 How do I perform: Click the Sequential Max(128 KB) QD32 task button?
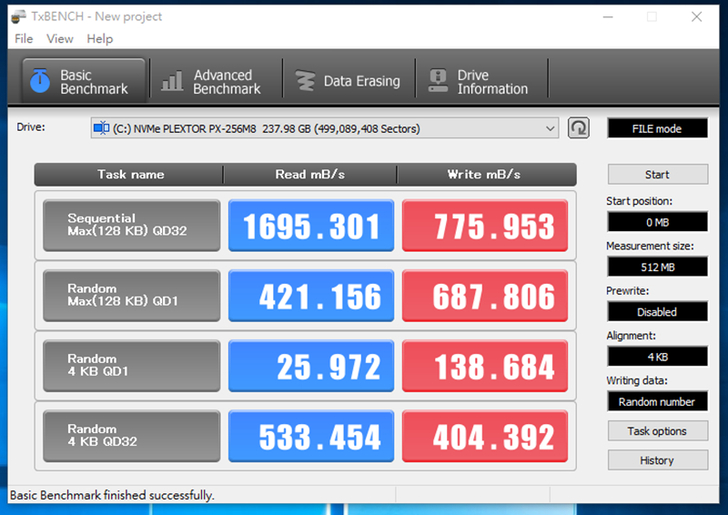(x=131, y=226)
